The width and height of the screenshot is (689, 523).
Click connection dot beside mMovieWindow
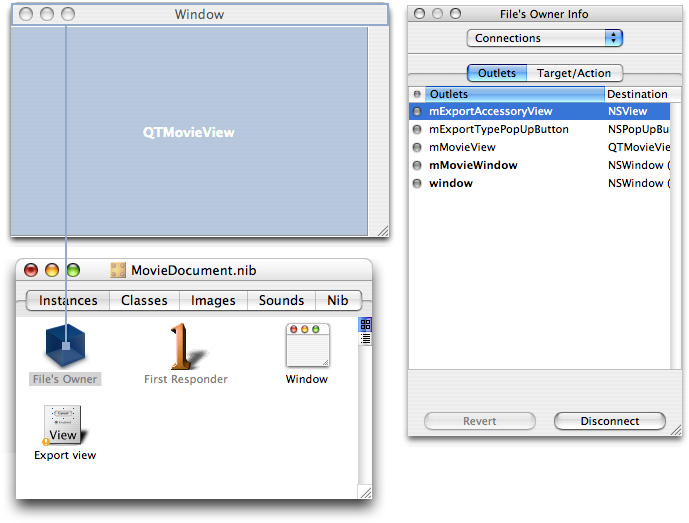(x=417, y=165)
